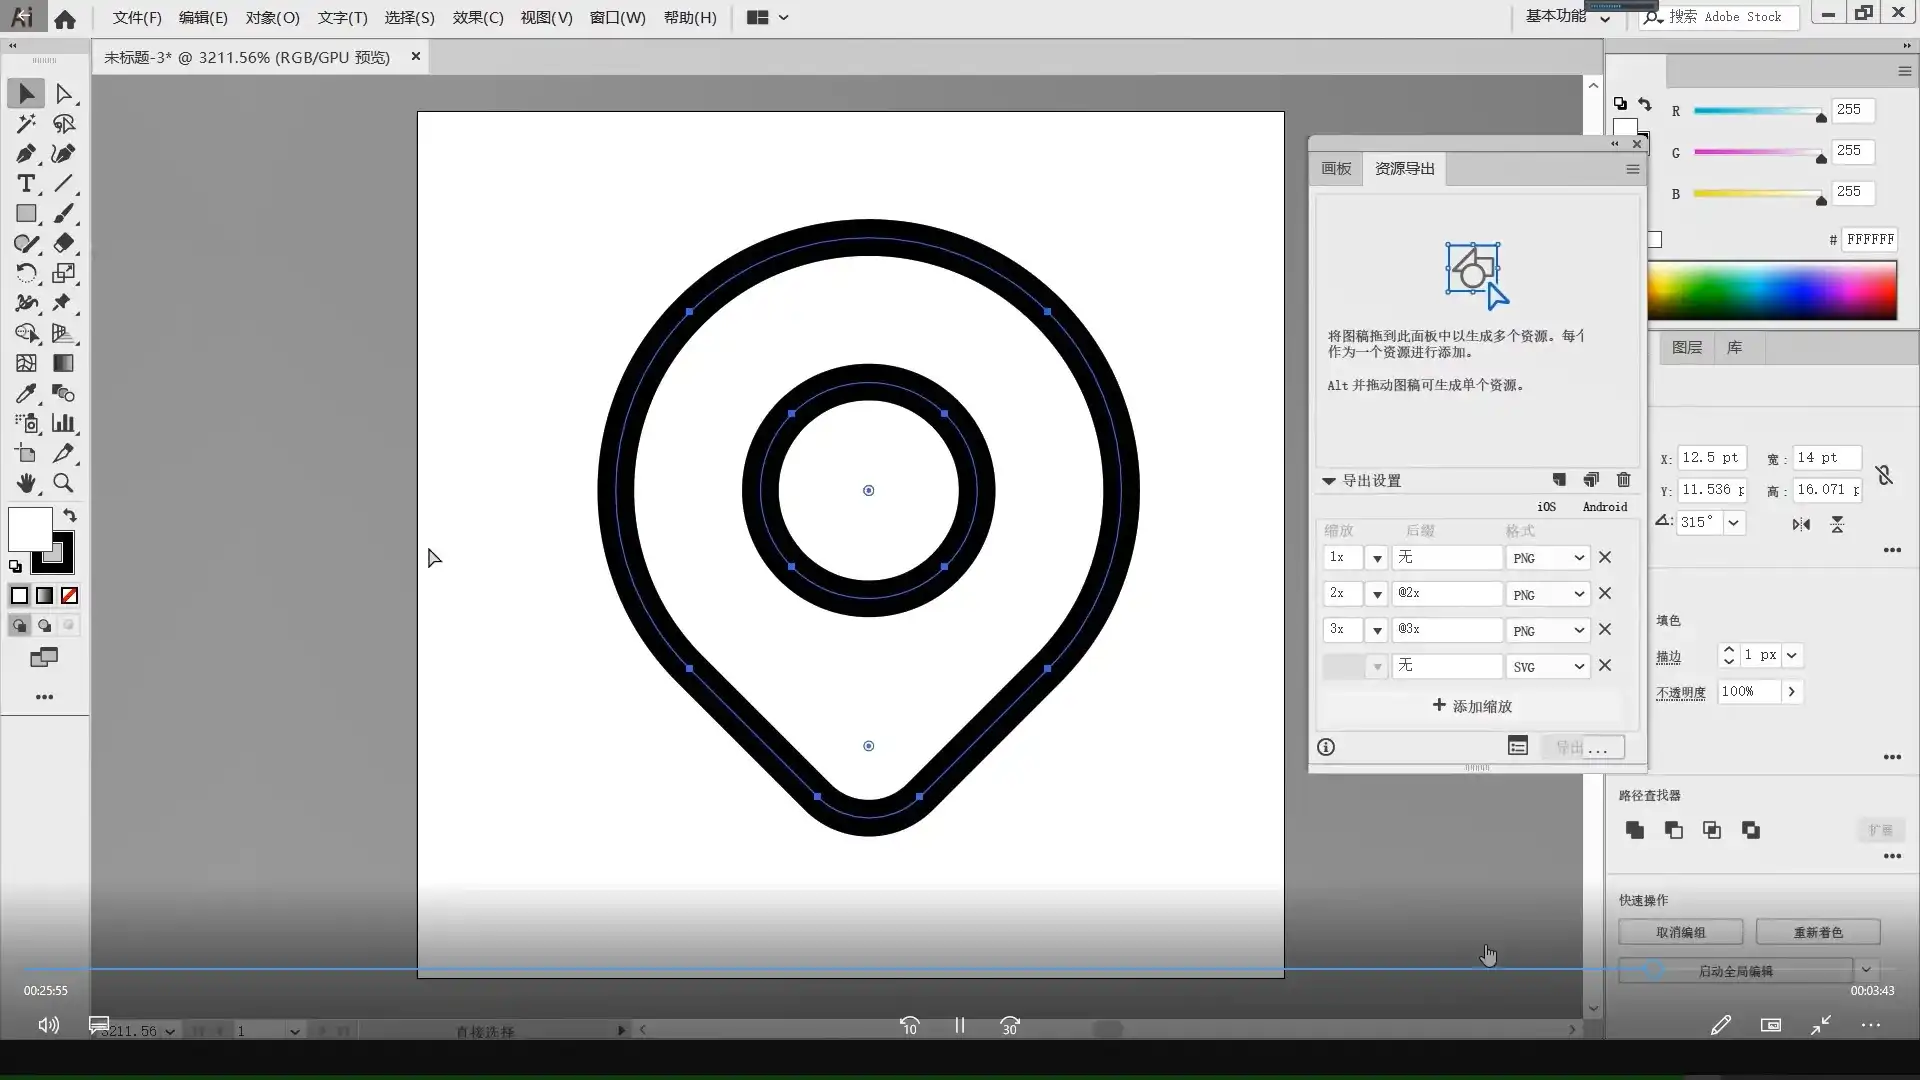This screenshot has width=1920, height=1080.
Task: Click the Unite shape icon in Pathfinder
Action: (1635, 830)
